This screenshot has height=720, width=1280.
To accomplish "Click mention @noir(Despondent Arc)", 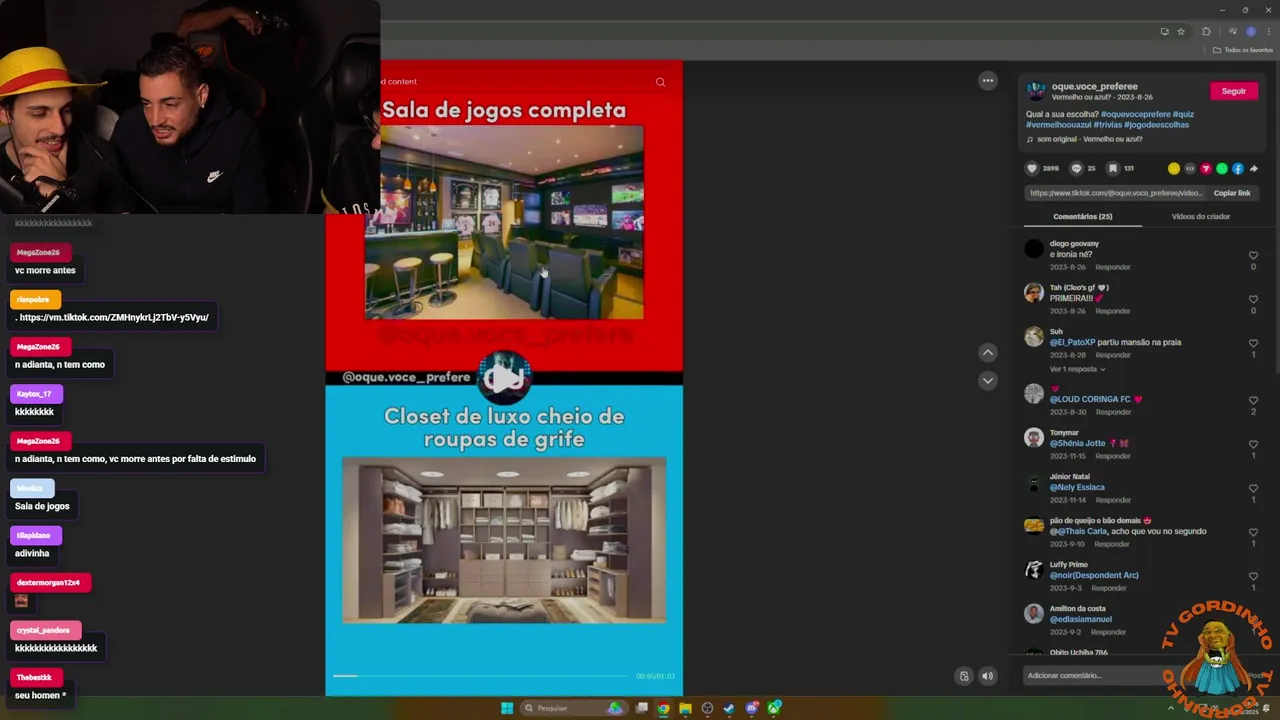I will pos(1094,575).
